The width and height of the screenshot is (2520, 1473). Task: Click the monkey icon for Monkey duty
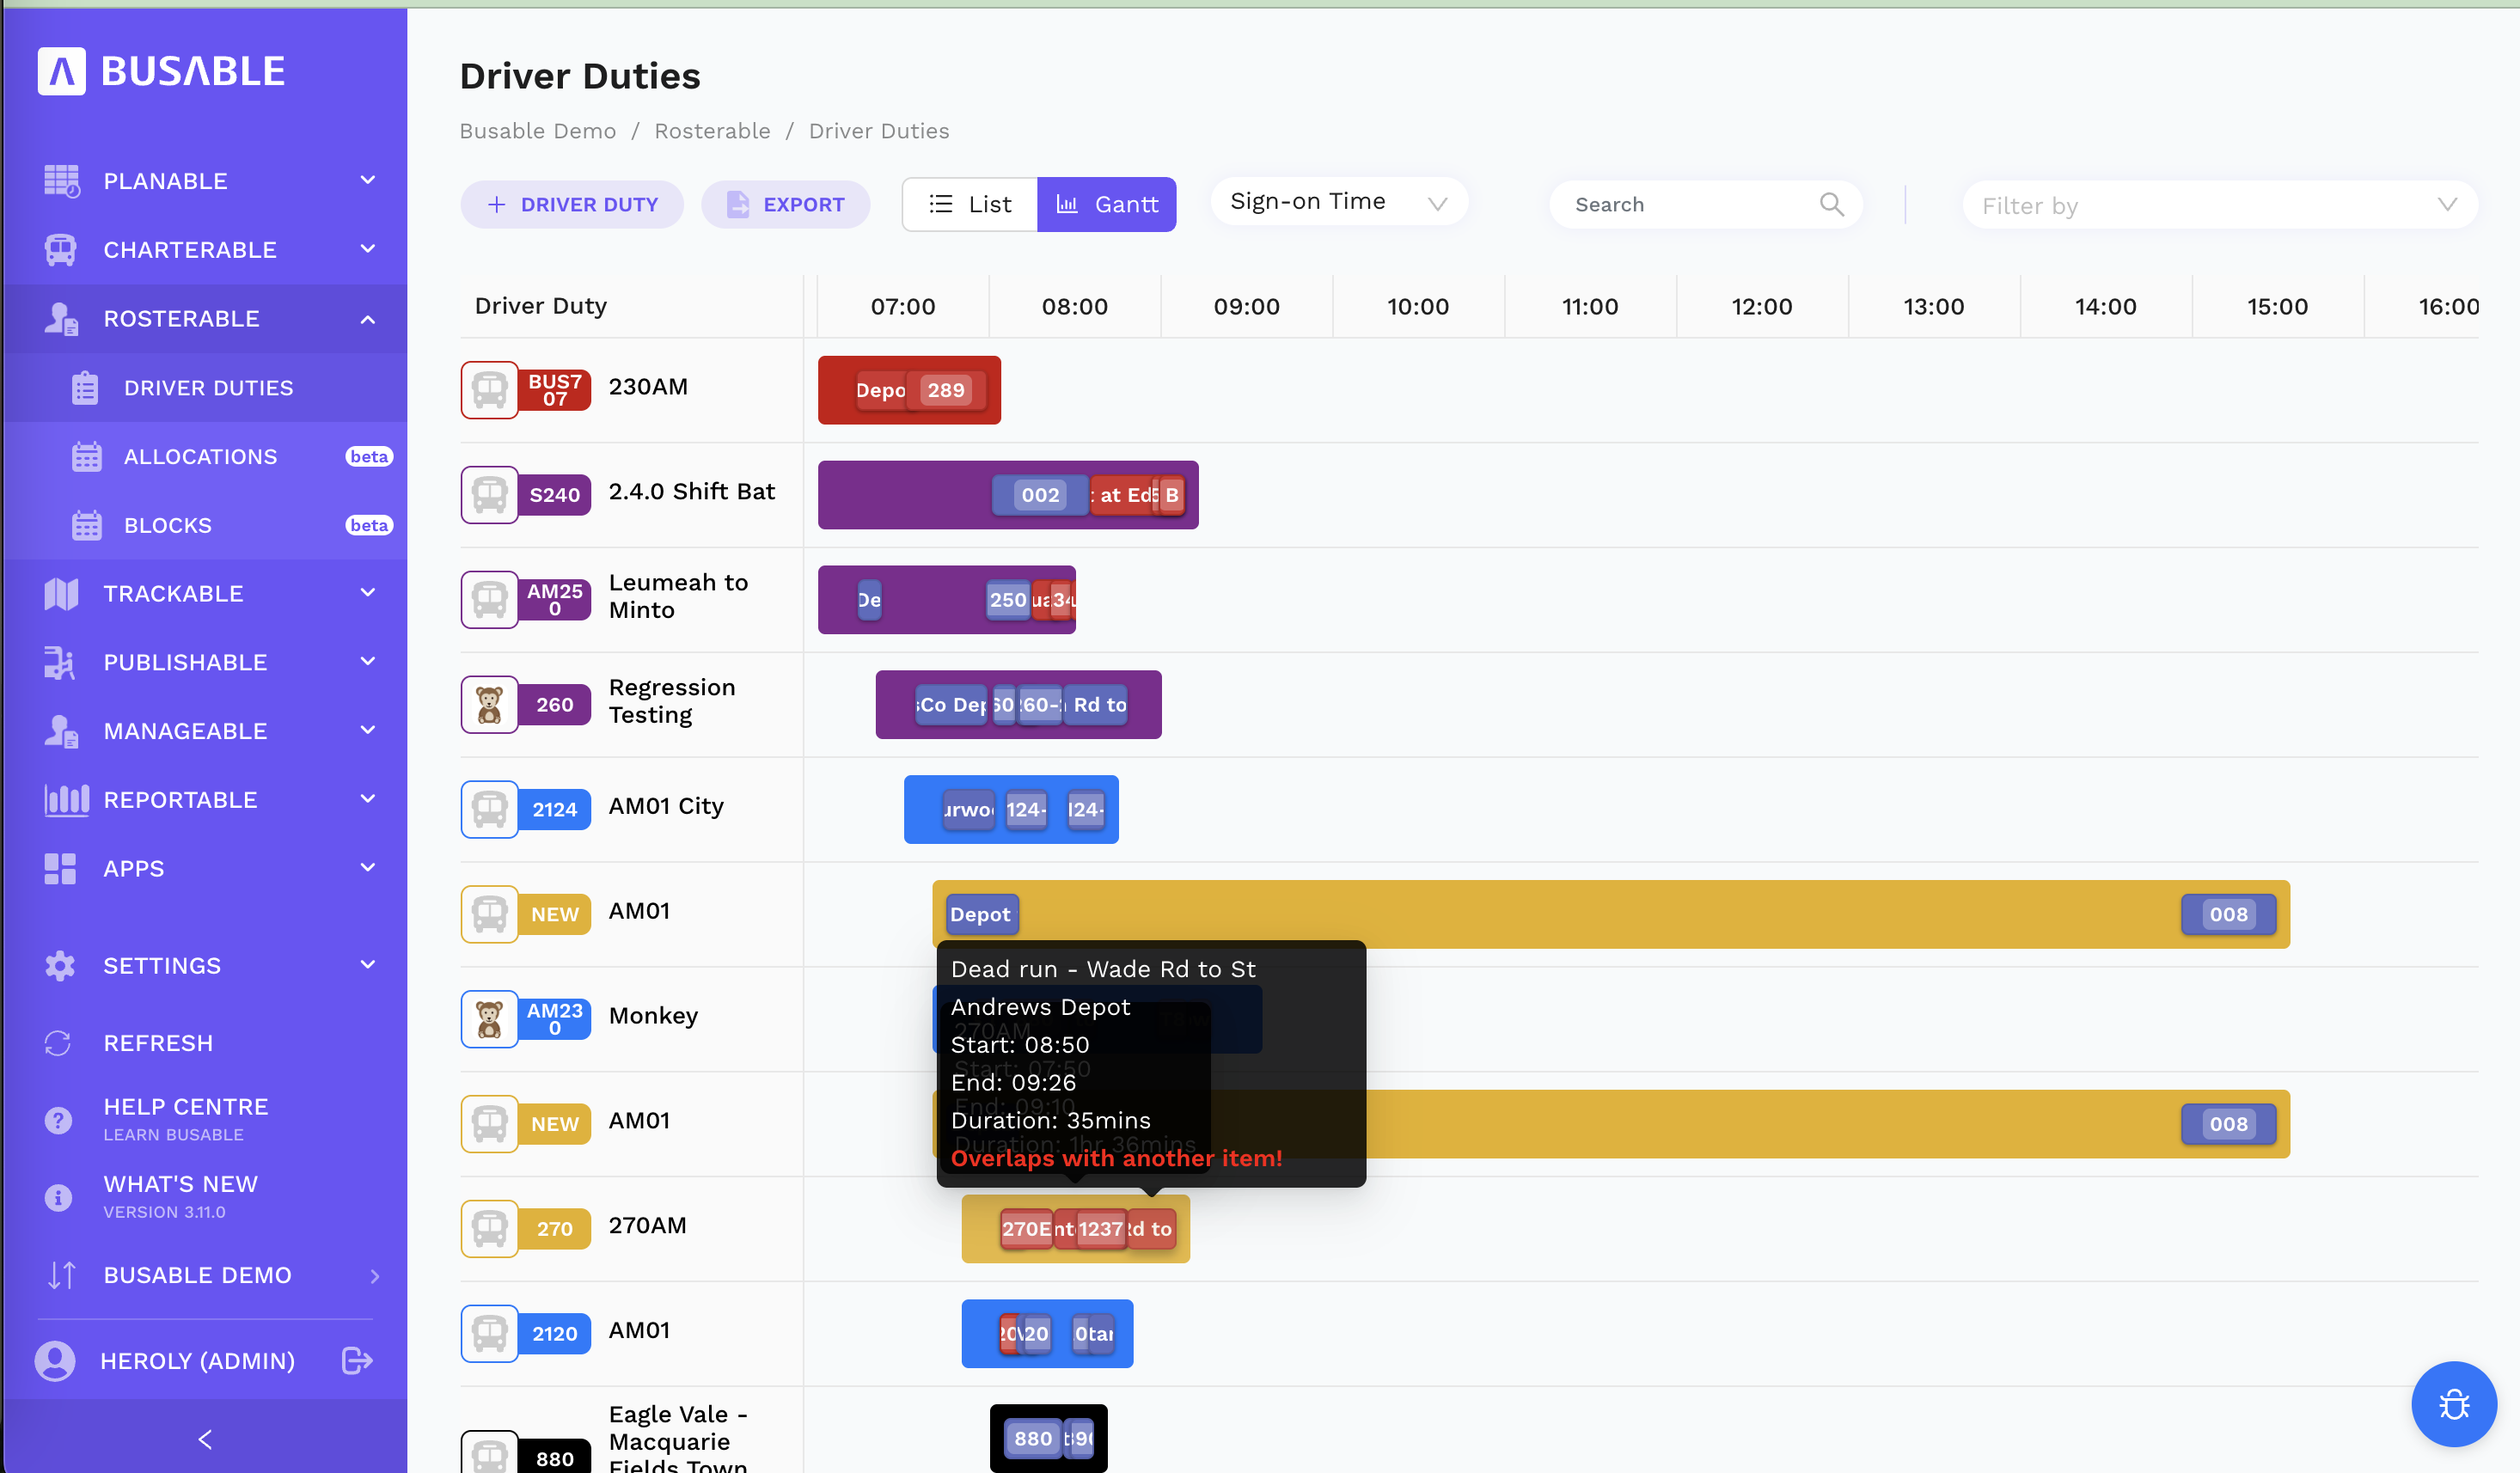(x=489, y=1019)
